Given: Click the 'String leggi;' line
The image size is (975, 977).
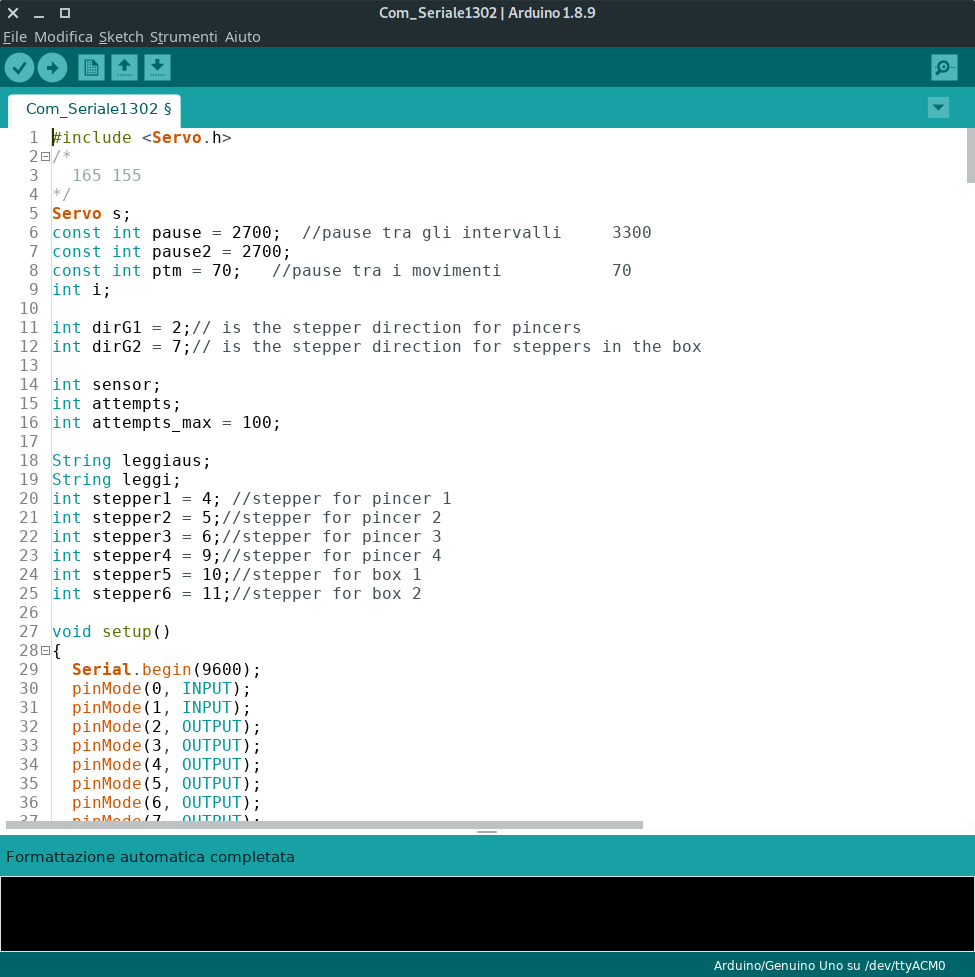Looking at the screenshot, I should tap(117, 480).
